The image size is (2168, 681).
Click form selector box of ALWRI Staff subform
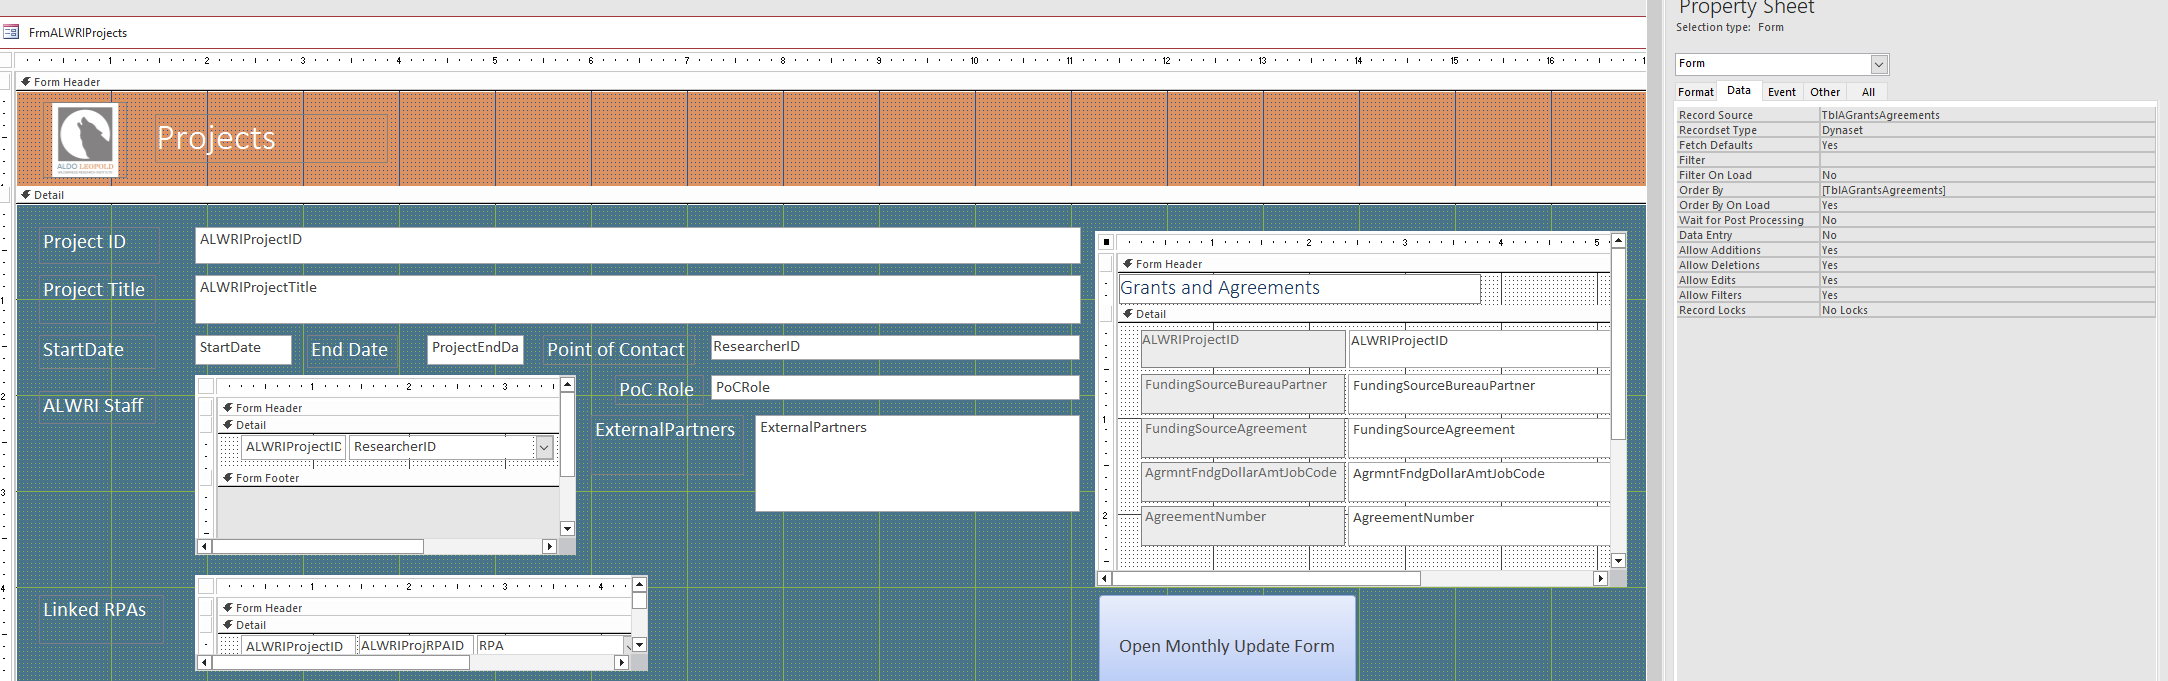point(206,386)
